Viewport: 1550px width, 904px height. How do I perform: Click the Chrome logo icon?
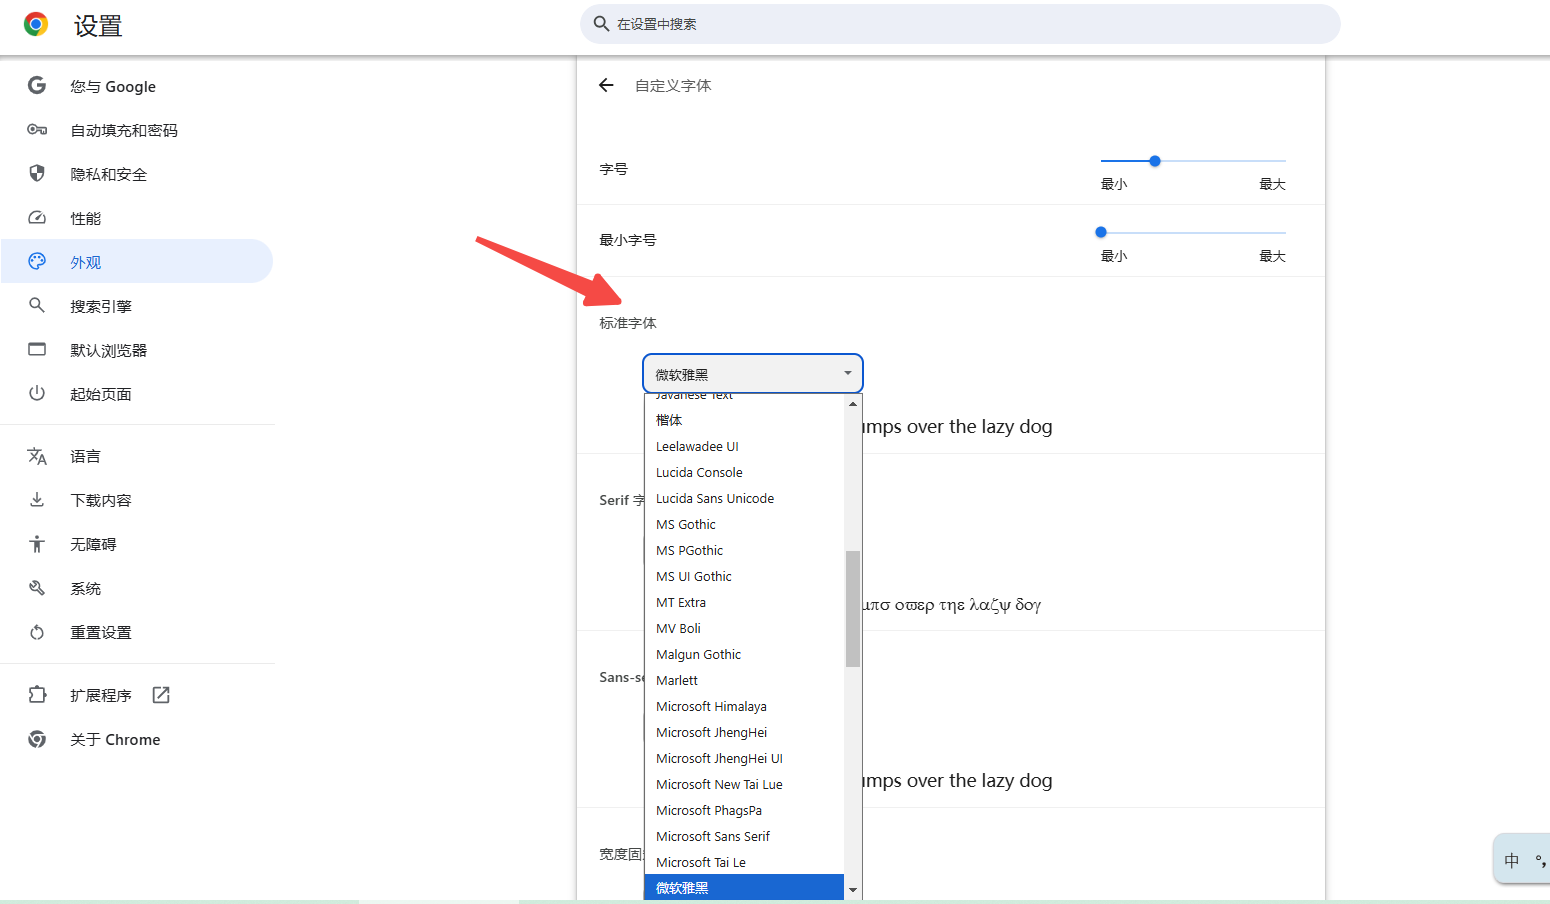pos(36,25)
